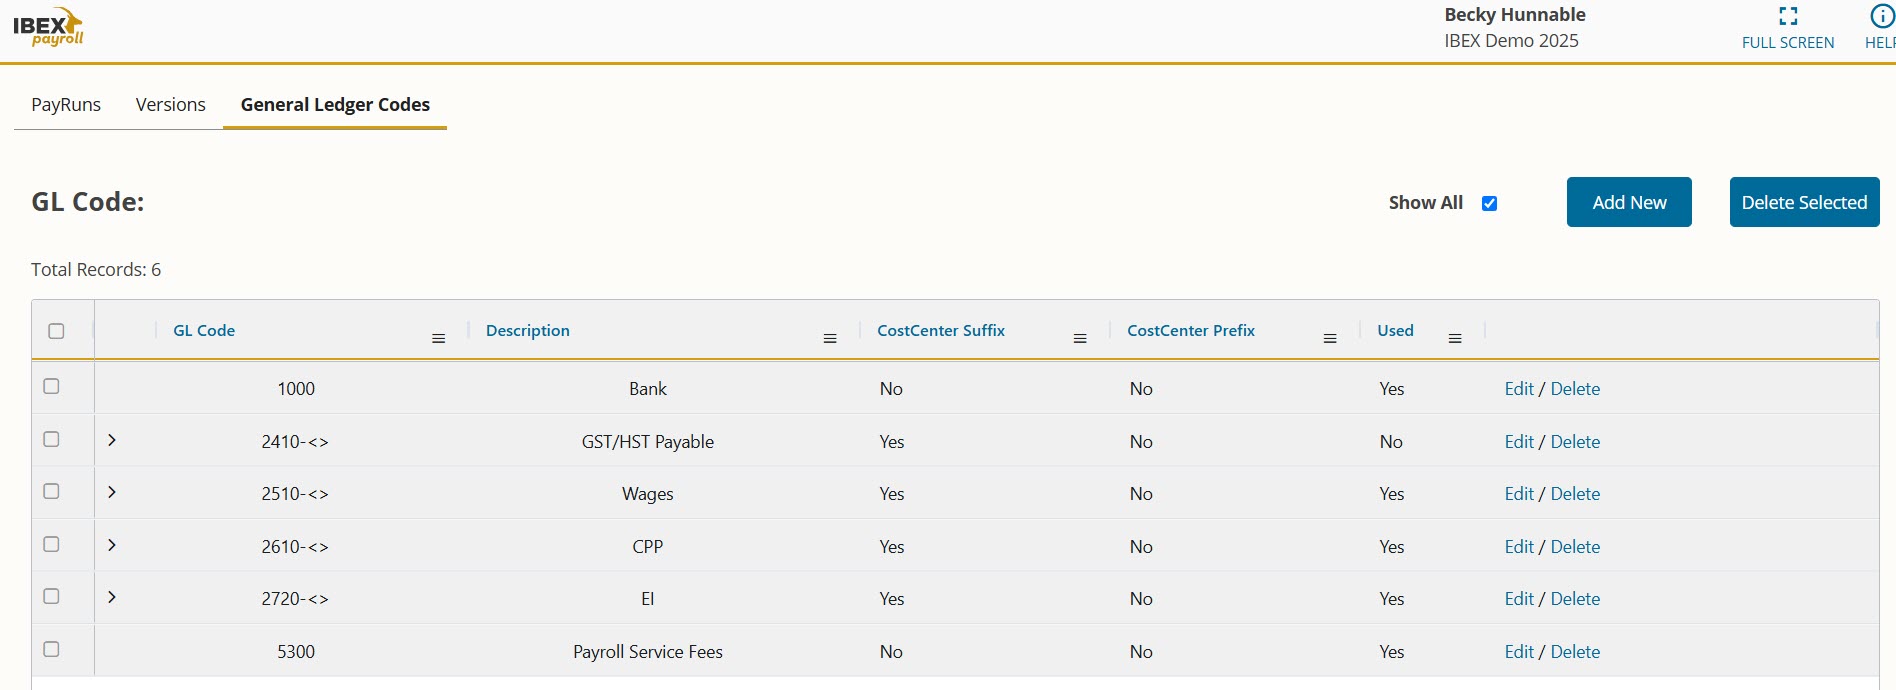Click the Add New button
Viewport: 1896px width, 690px height.
(1629, 202)
